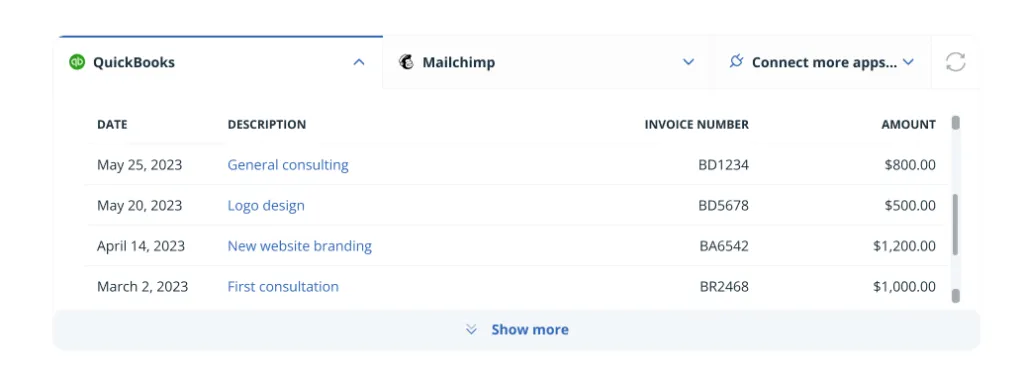The image size is (1024, 378).
Task: Click the Mailchimp monkey logo icon
Action: coord(406,62)
